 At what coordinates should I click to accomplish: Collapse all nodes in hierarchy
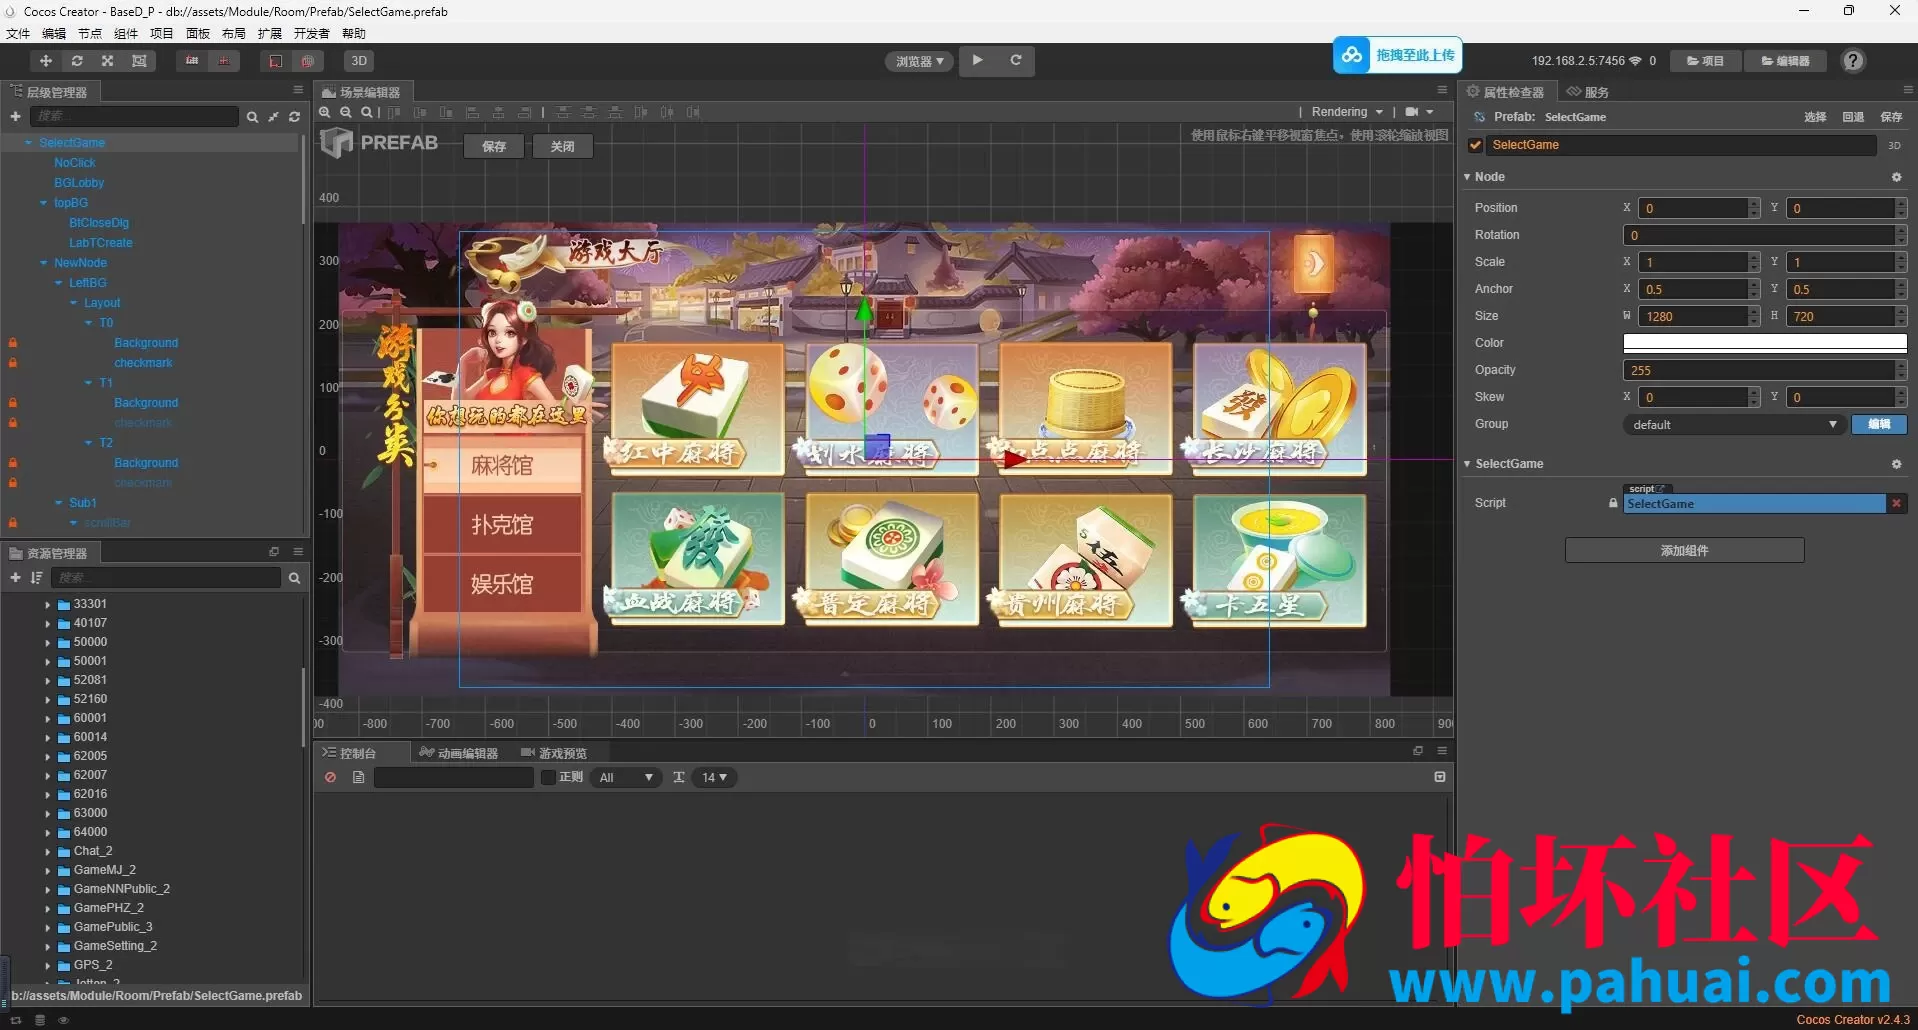click(273, 117)
